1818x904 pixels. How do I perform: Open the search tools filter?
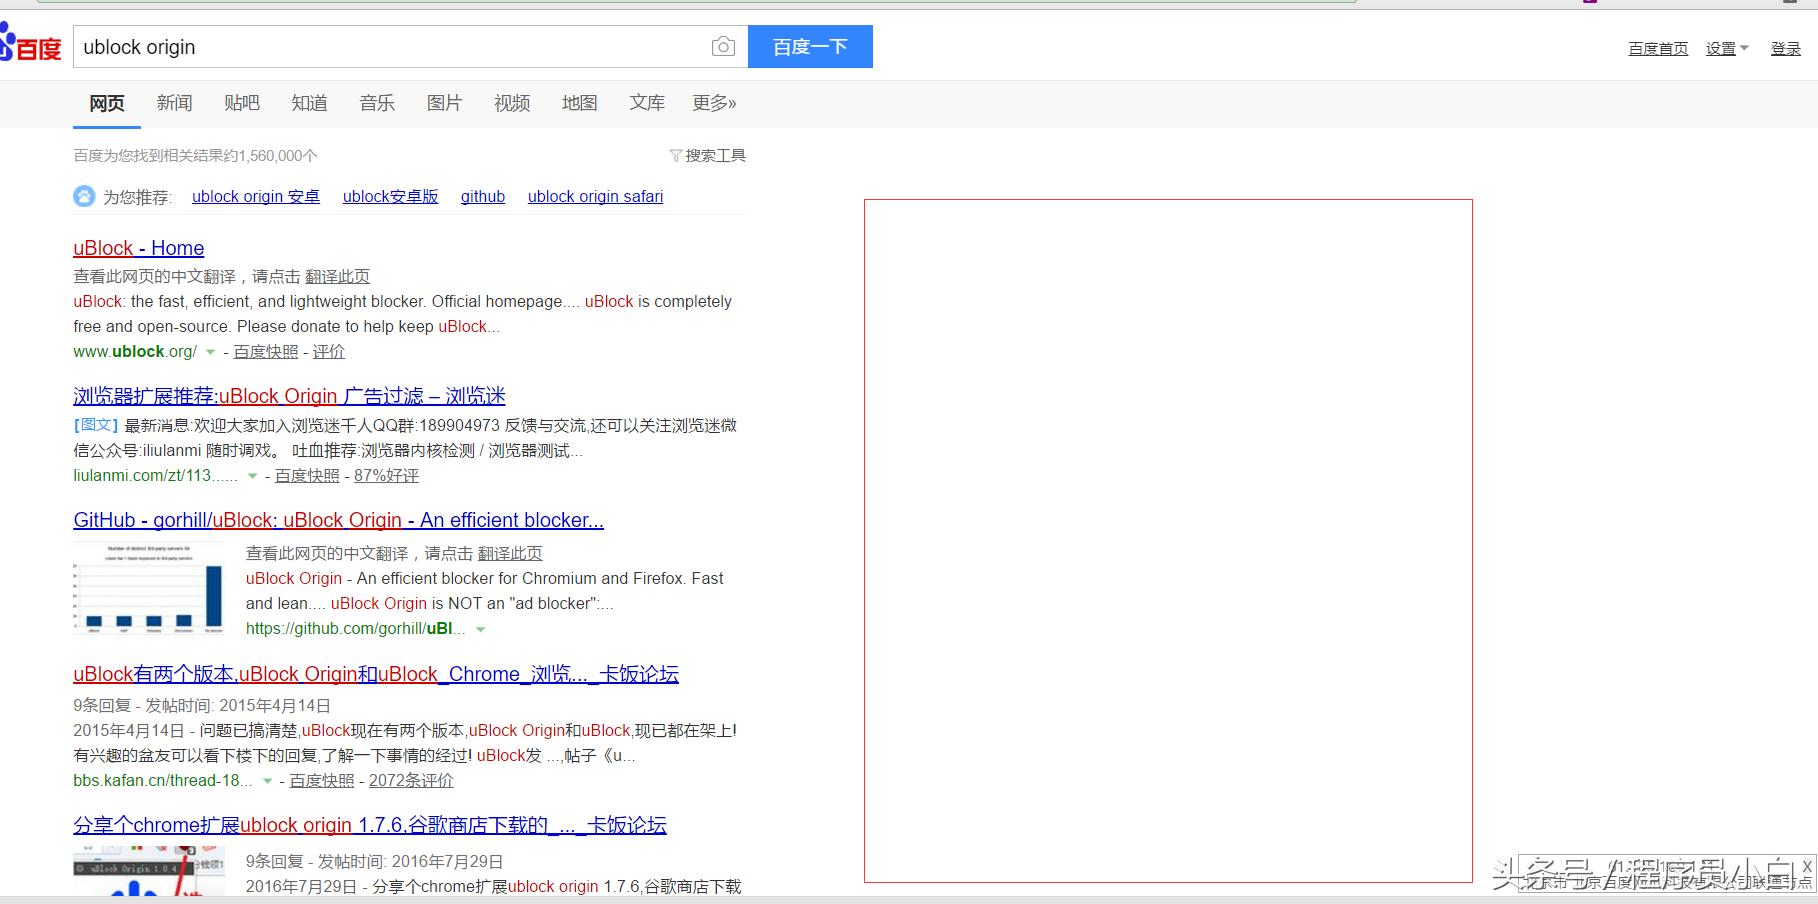[x=707, y=155]
